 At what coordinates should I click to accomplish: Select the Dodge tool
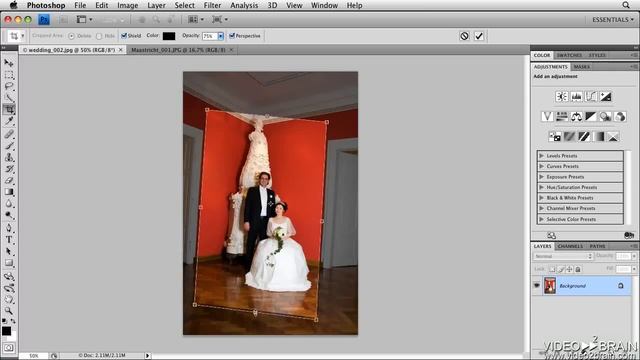tap(9, 215)
